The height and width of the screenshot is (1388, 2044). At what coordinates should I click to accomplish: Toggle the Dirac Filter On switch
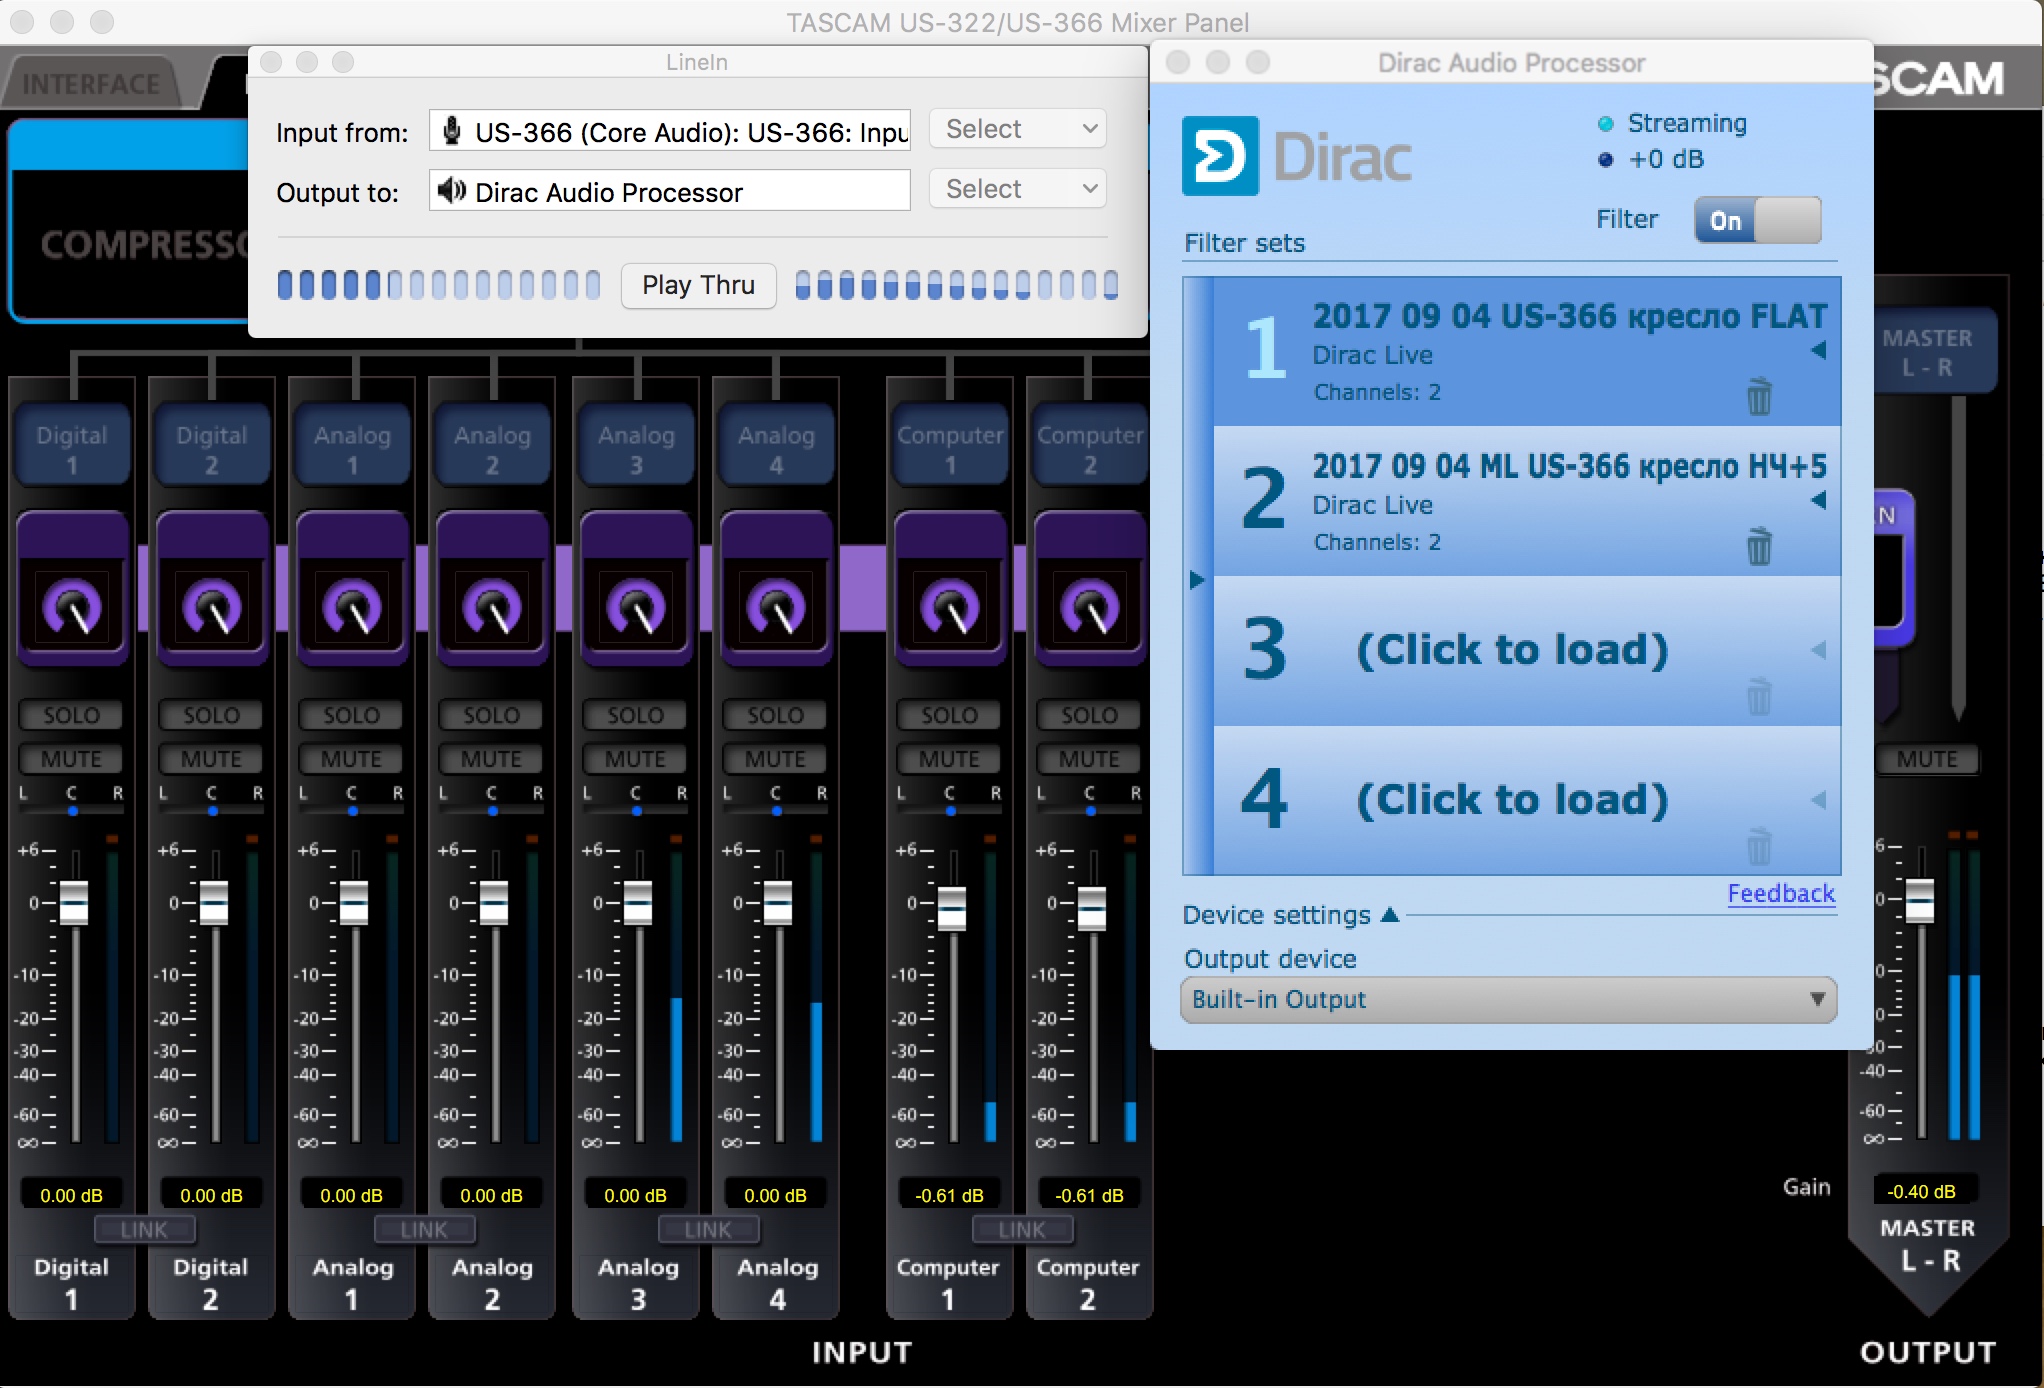tap(1757, 220)
